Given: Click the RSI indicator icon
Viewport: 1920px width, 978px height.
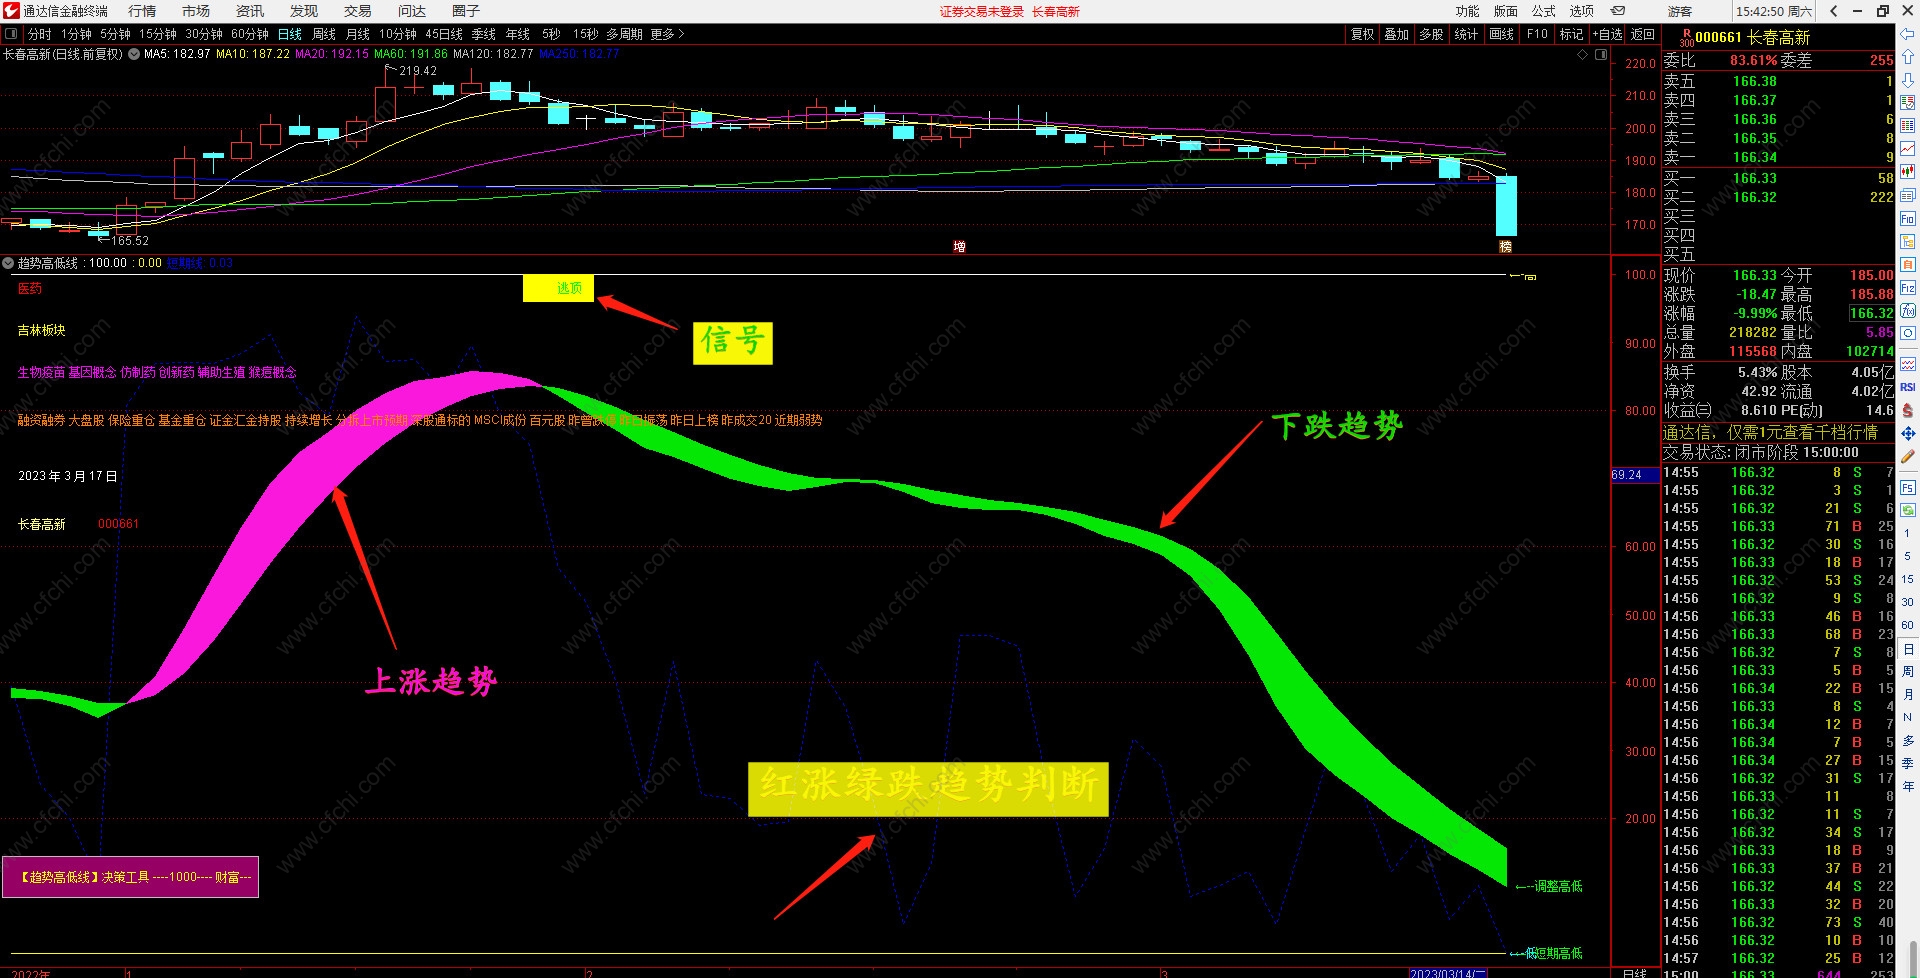Looking at the screenshot, I should [1908, 387].
